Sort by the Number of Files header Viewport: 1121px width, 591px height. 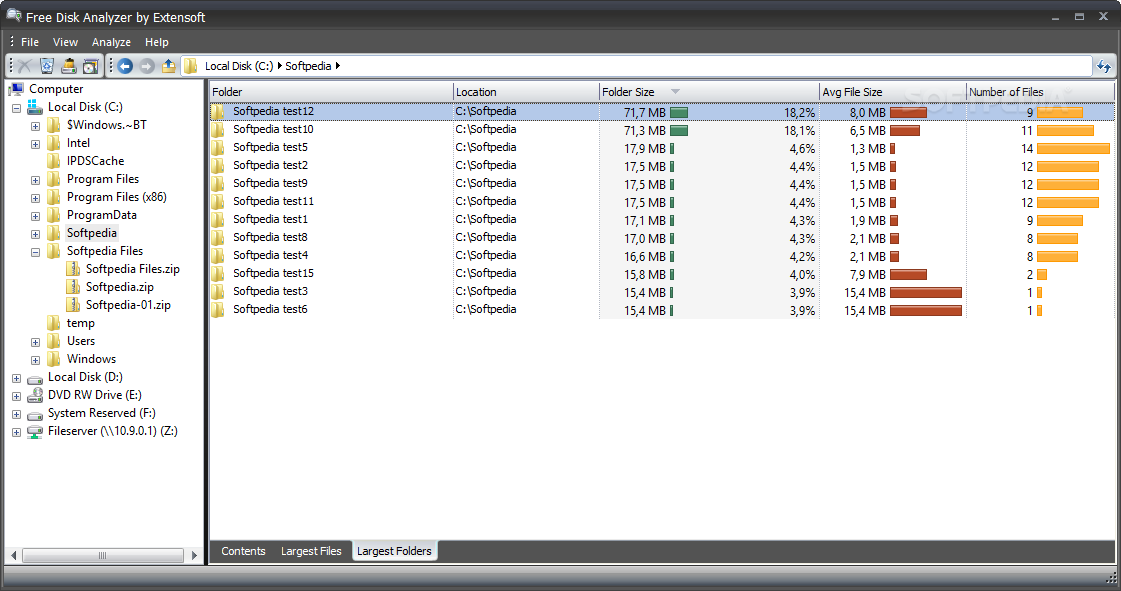point(1040,92)
